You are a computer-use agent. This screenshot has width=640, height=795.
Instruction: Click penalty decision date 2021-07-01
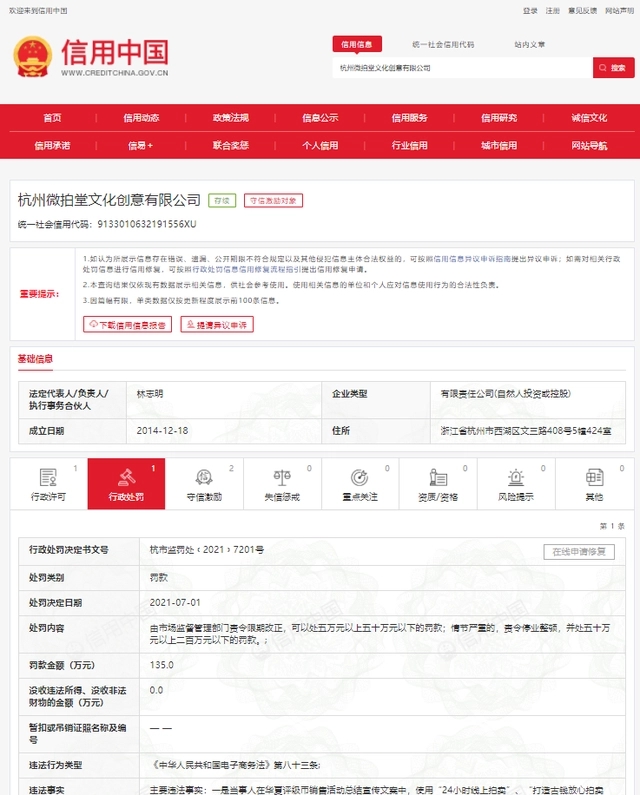[x=175, y=603]
